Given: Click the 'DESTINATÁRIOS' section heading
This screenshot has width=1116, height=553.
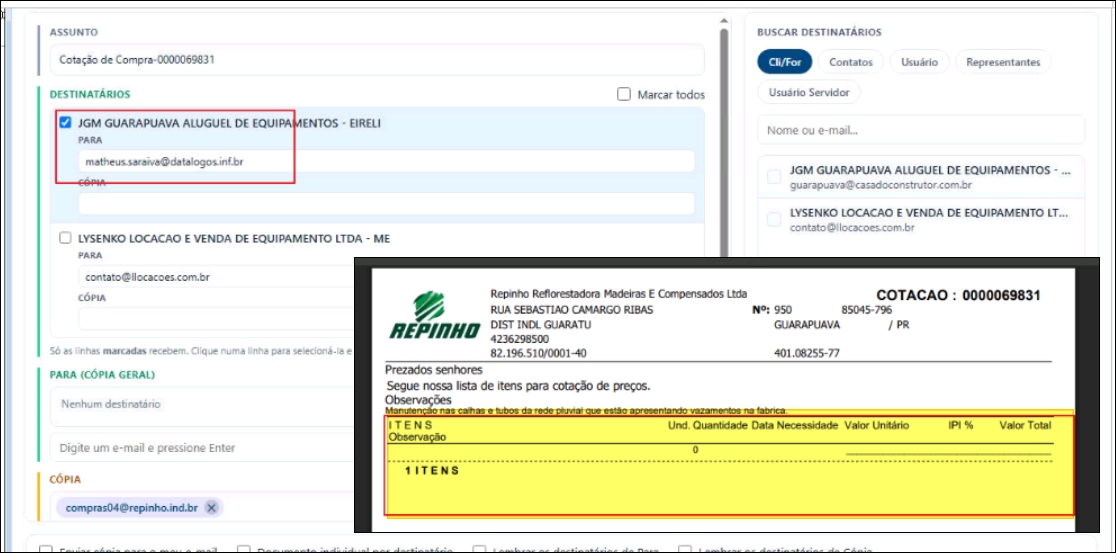Looking at the screenshot, I should point(90,94).
